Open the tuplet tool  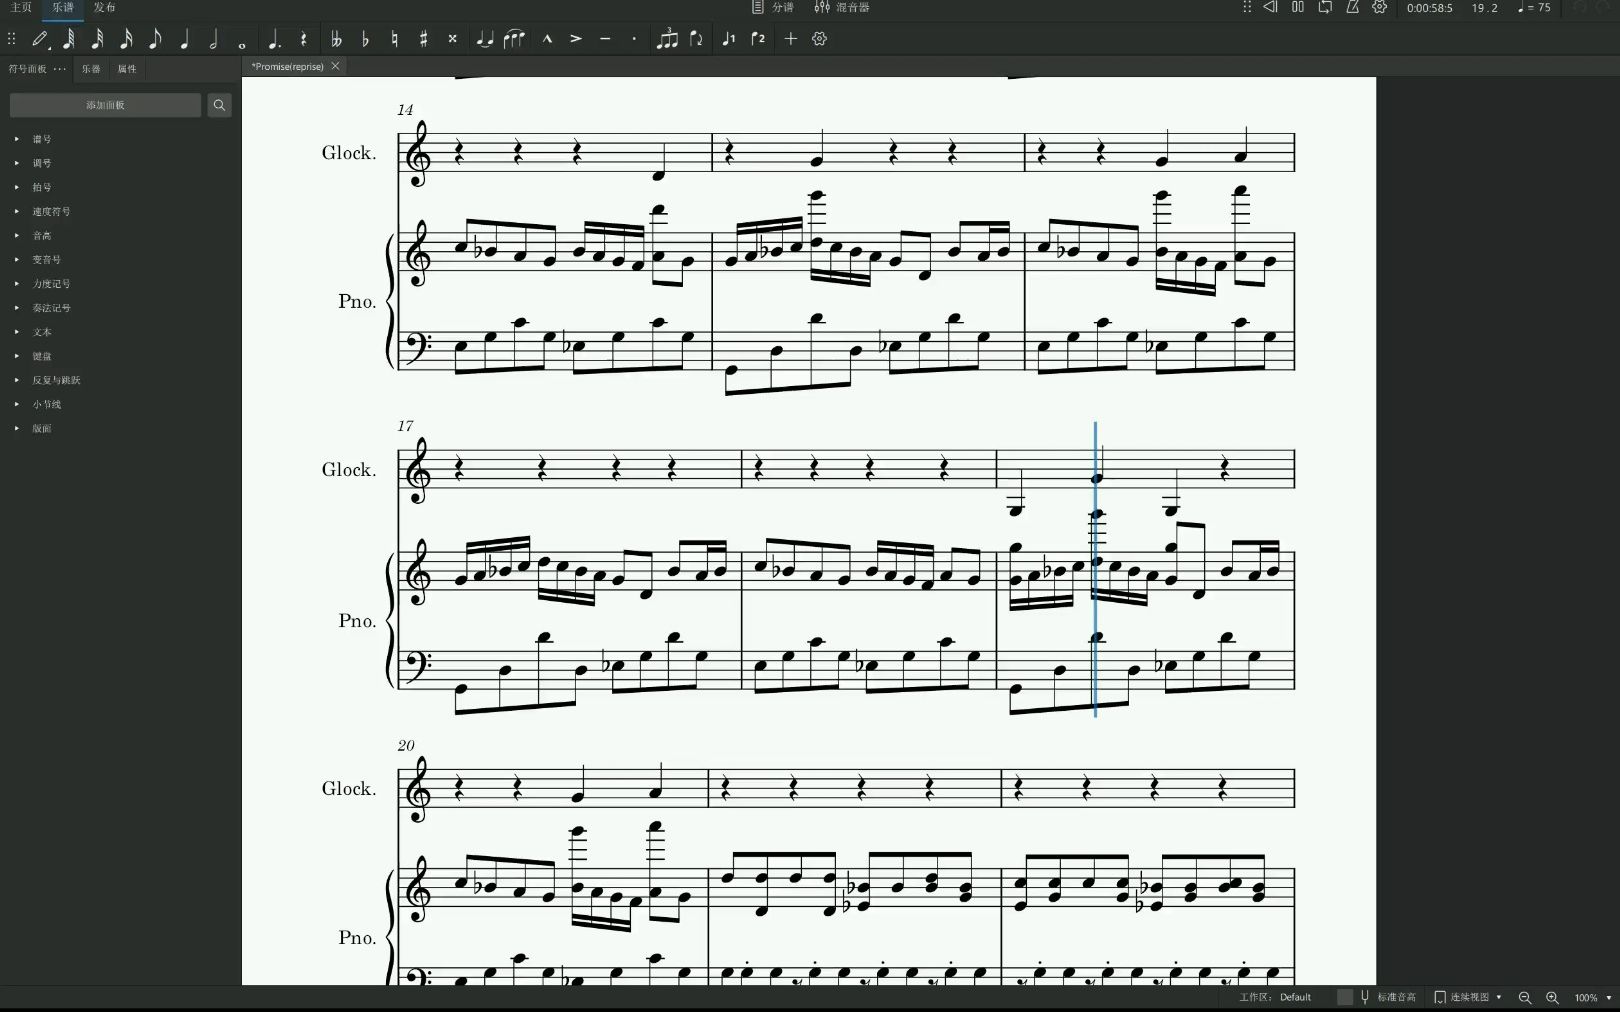[667, 39]
